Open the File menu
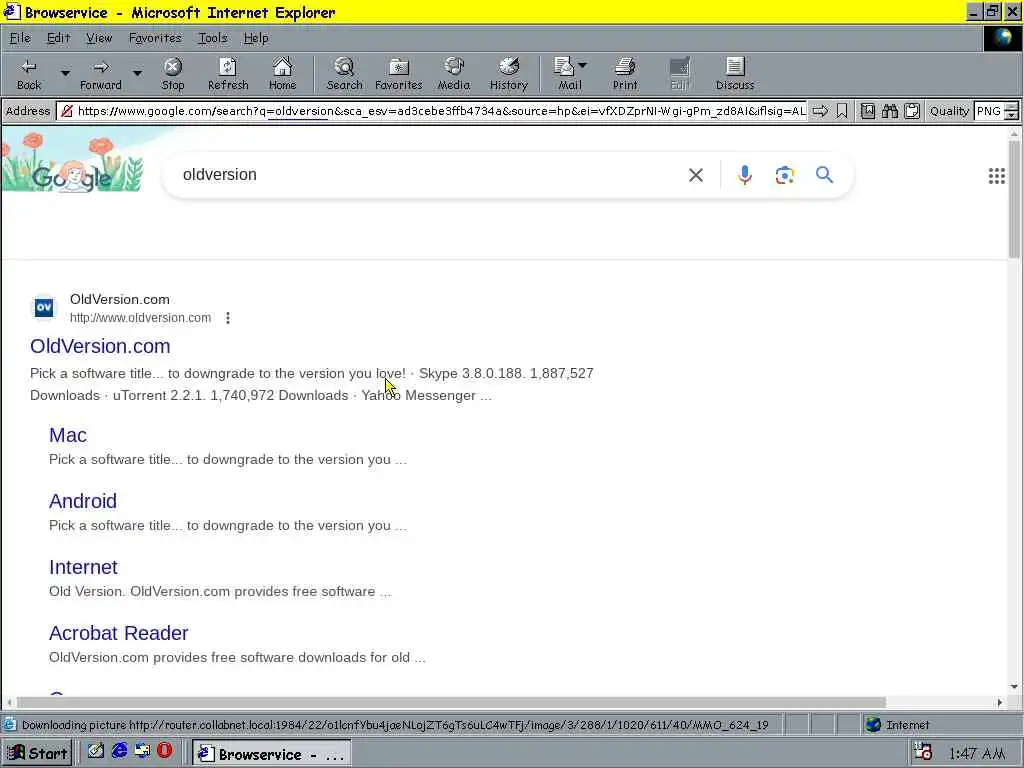The height and width of the screenshot is (768, 1024). pos(20,38)
